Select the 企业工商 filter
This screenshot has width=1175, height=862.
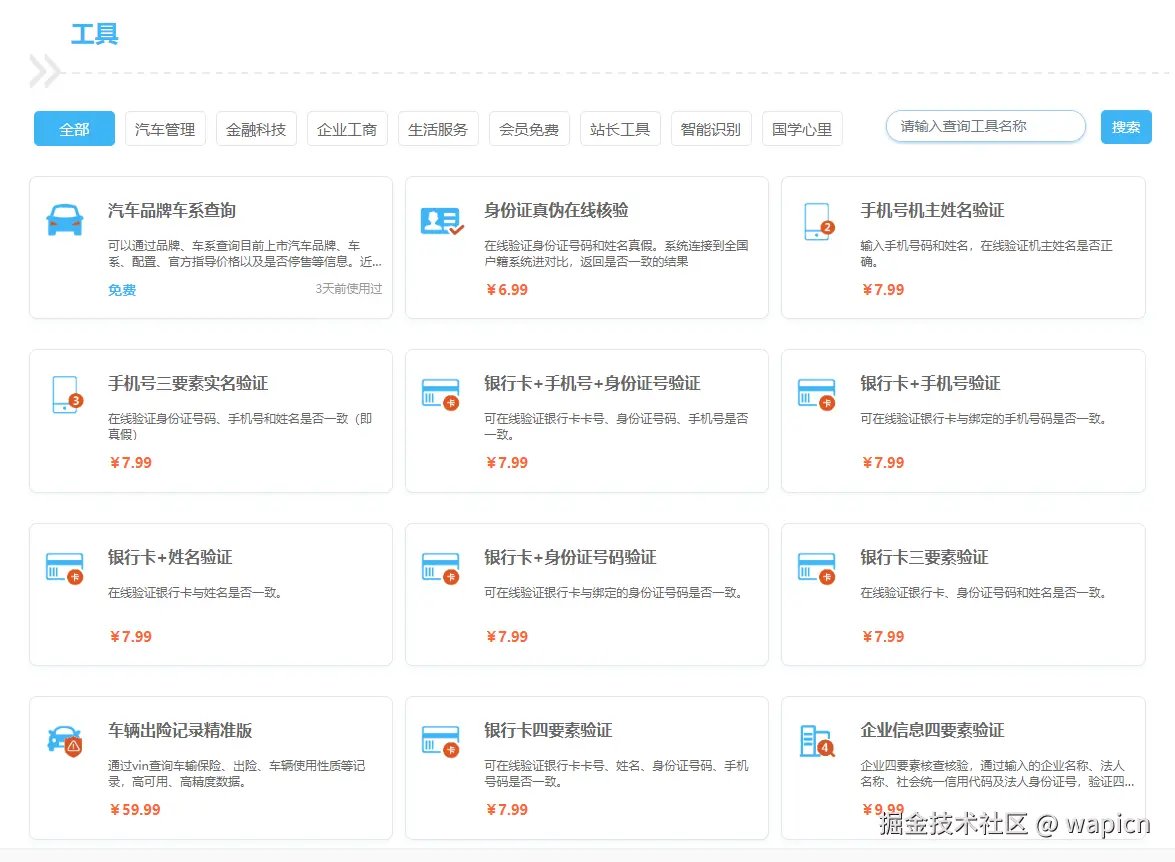pos(347,128)
